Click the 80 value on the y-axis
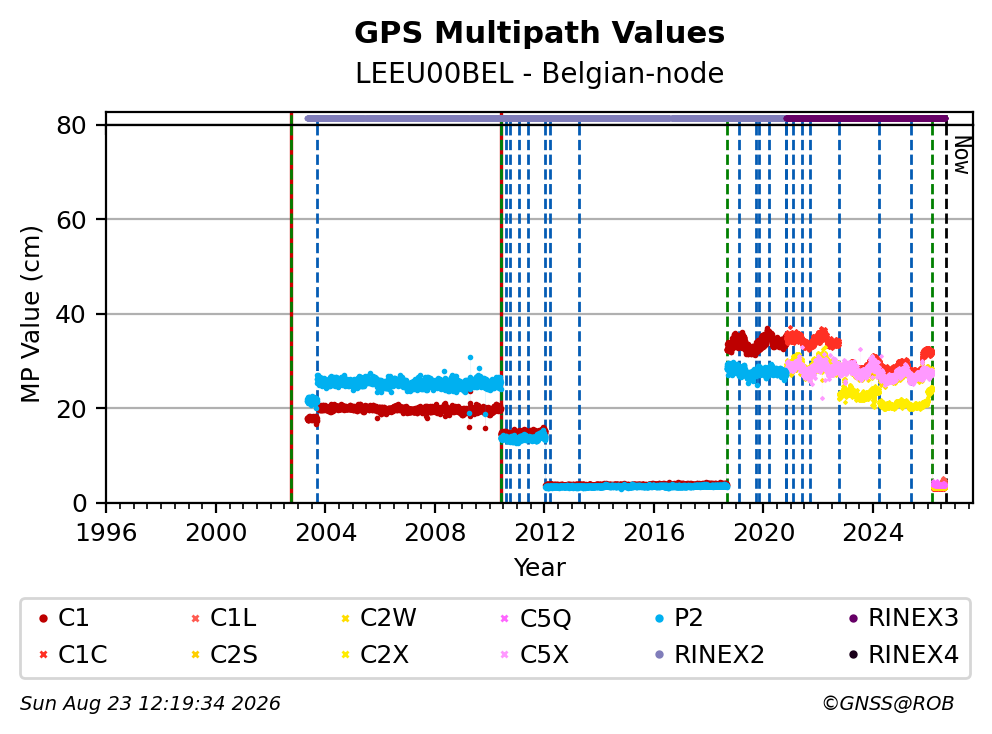Screen dimensions: 992x734 point(71,125)
